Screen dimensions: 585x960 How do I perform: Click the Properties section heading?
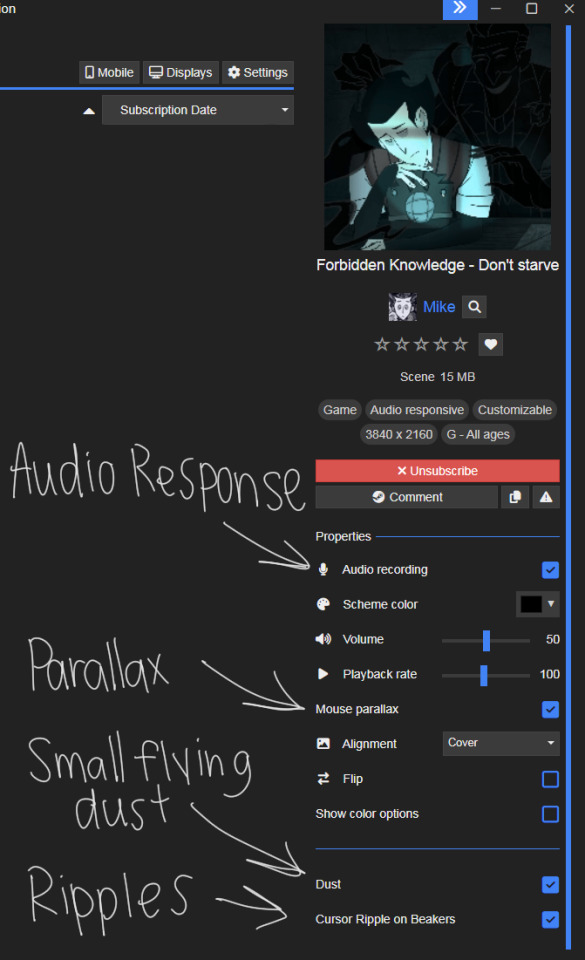(343, 536)
